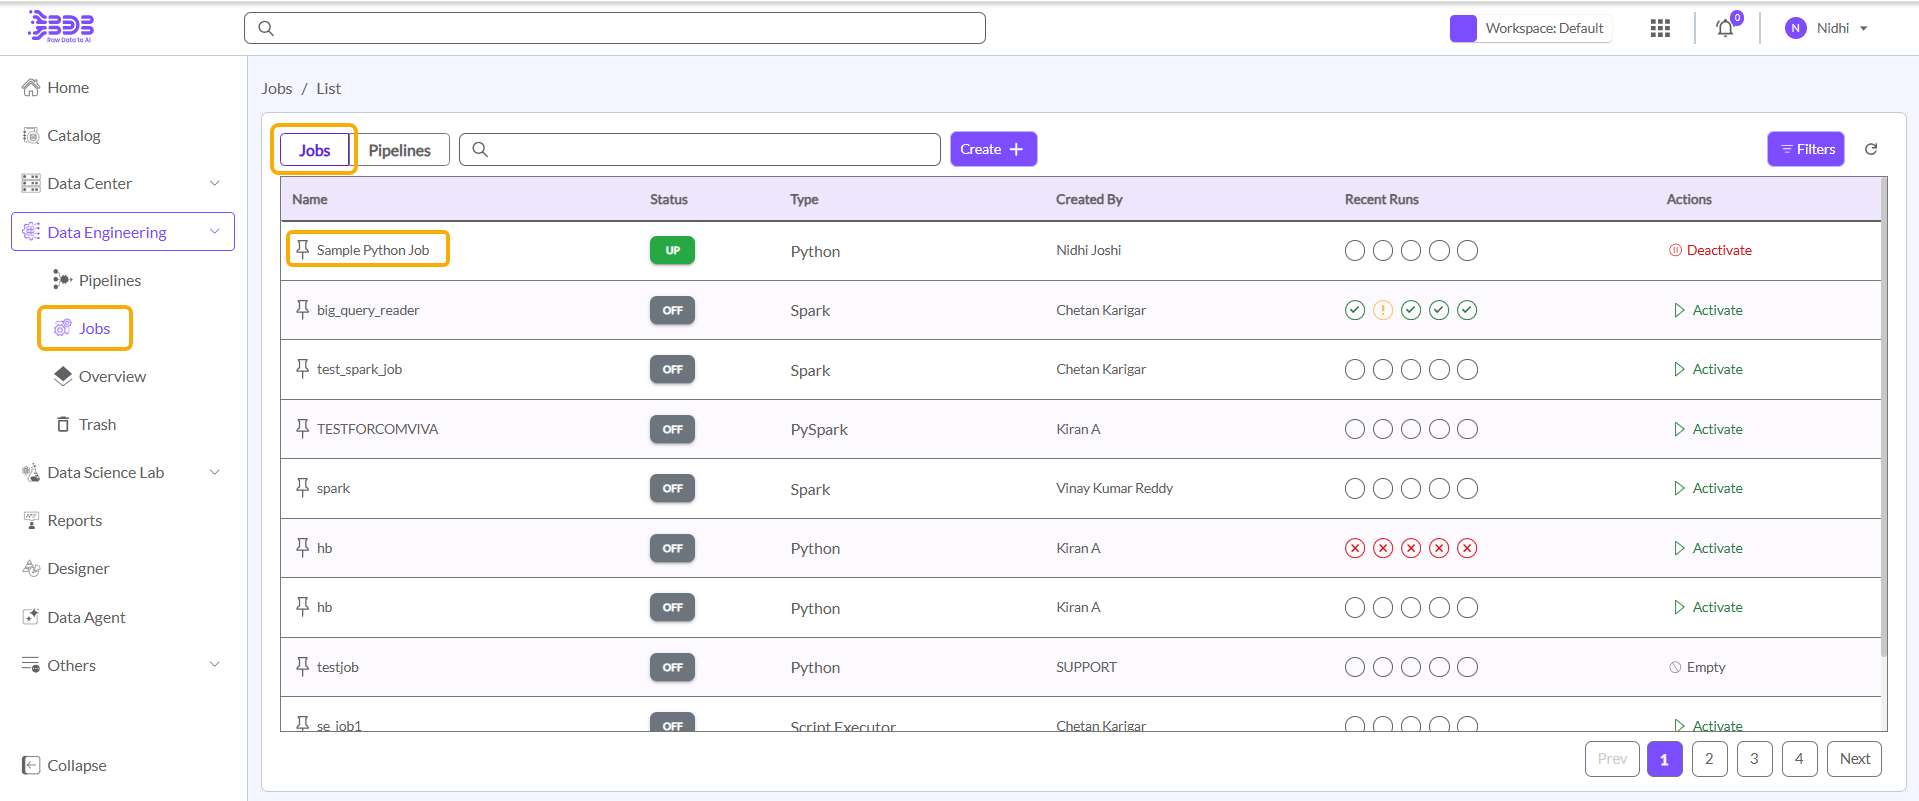Screen dimensions: 1919x801
Task: Switch to the Pipelines tab
Action: click(399, 150)
